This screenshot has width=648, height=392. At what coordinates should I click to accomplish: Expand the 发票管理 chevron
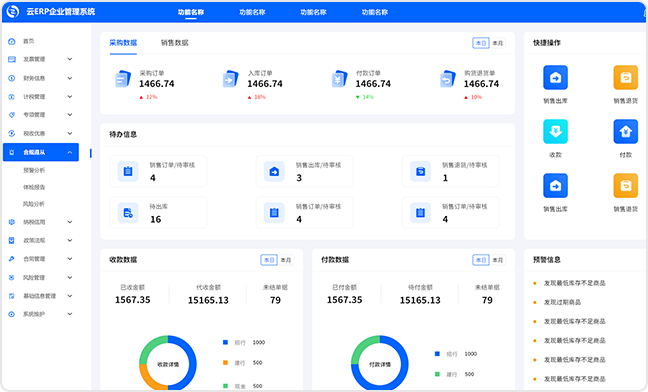pyautogui.click(x=70, y=59)
